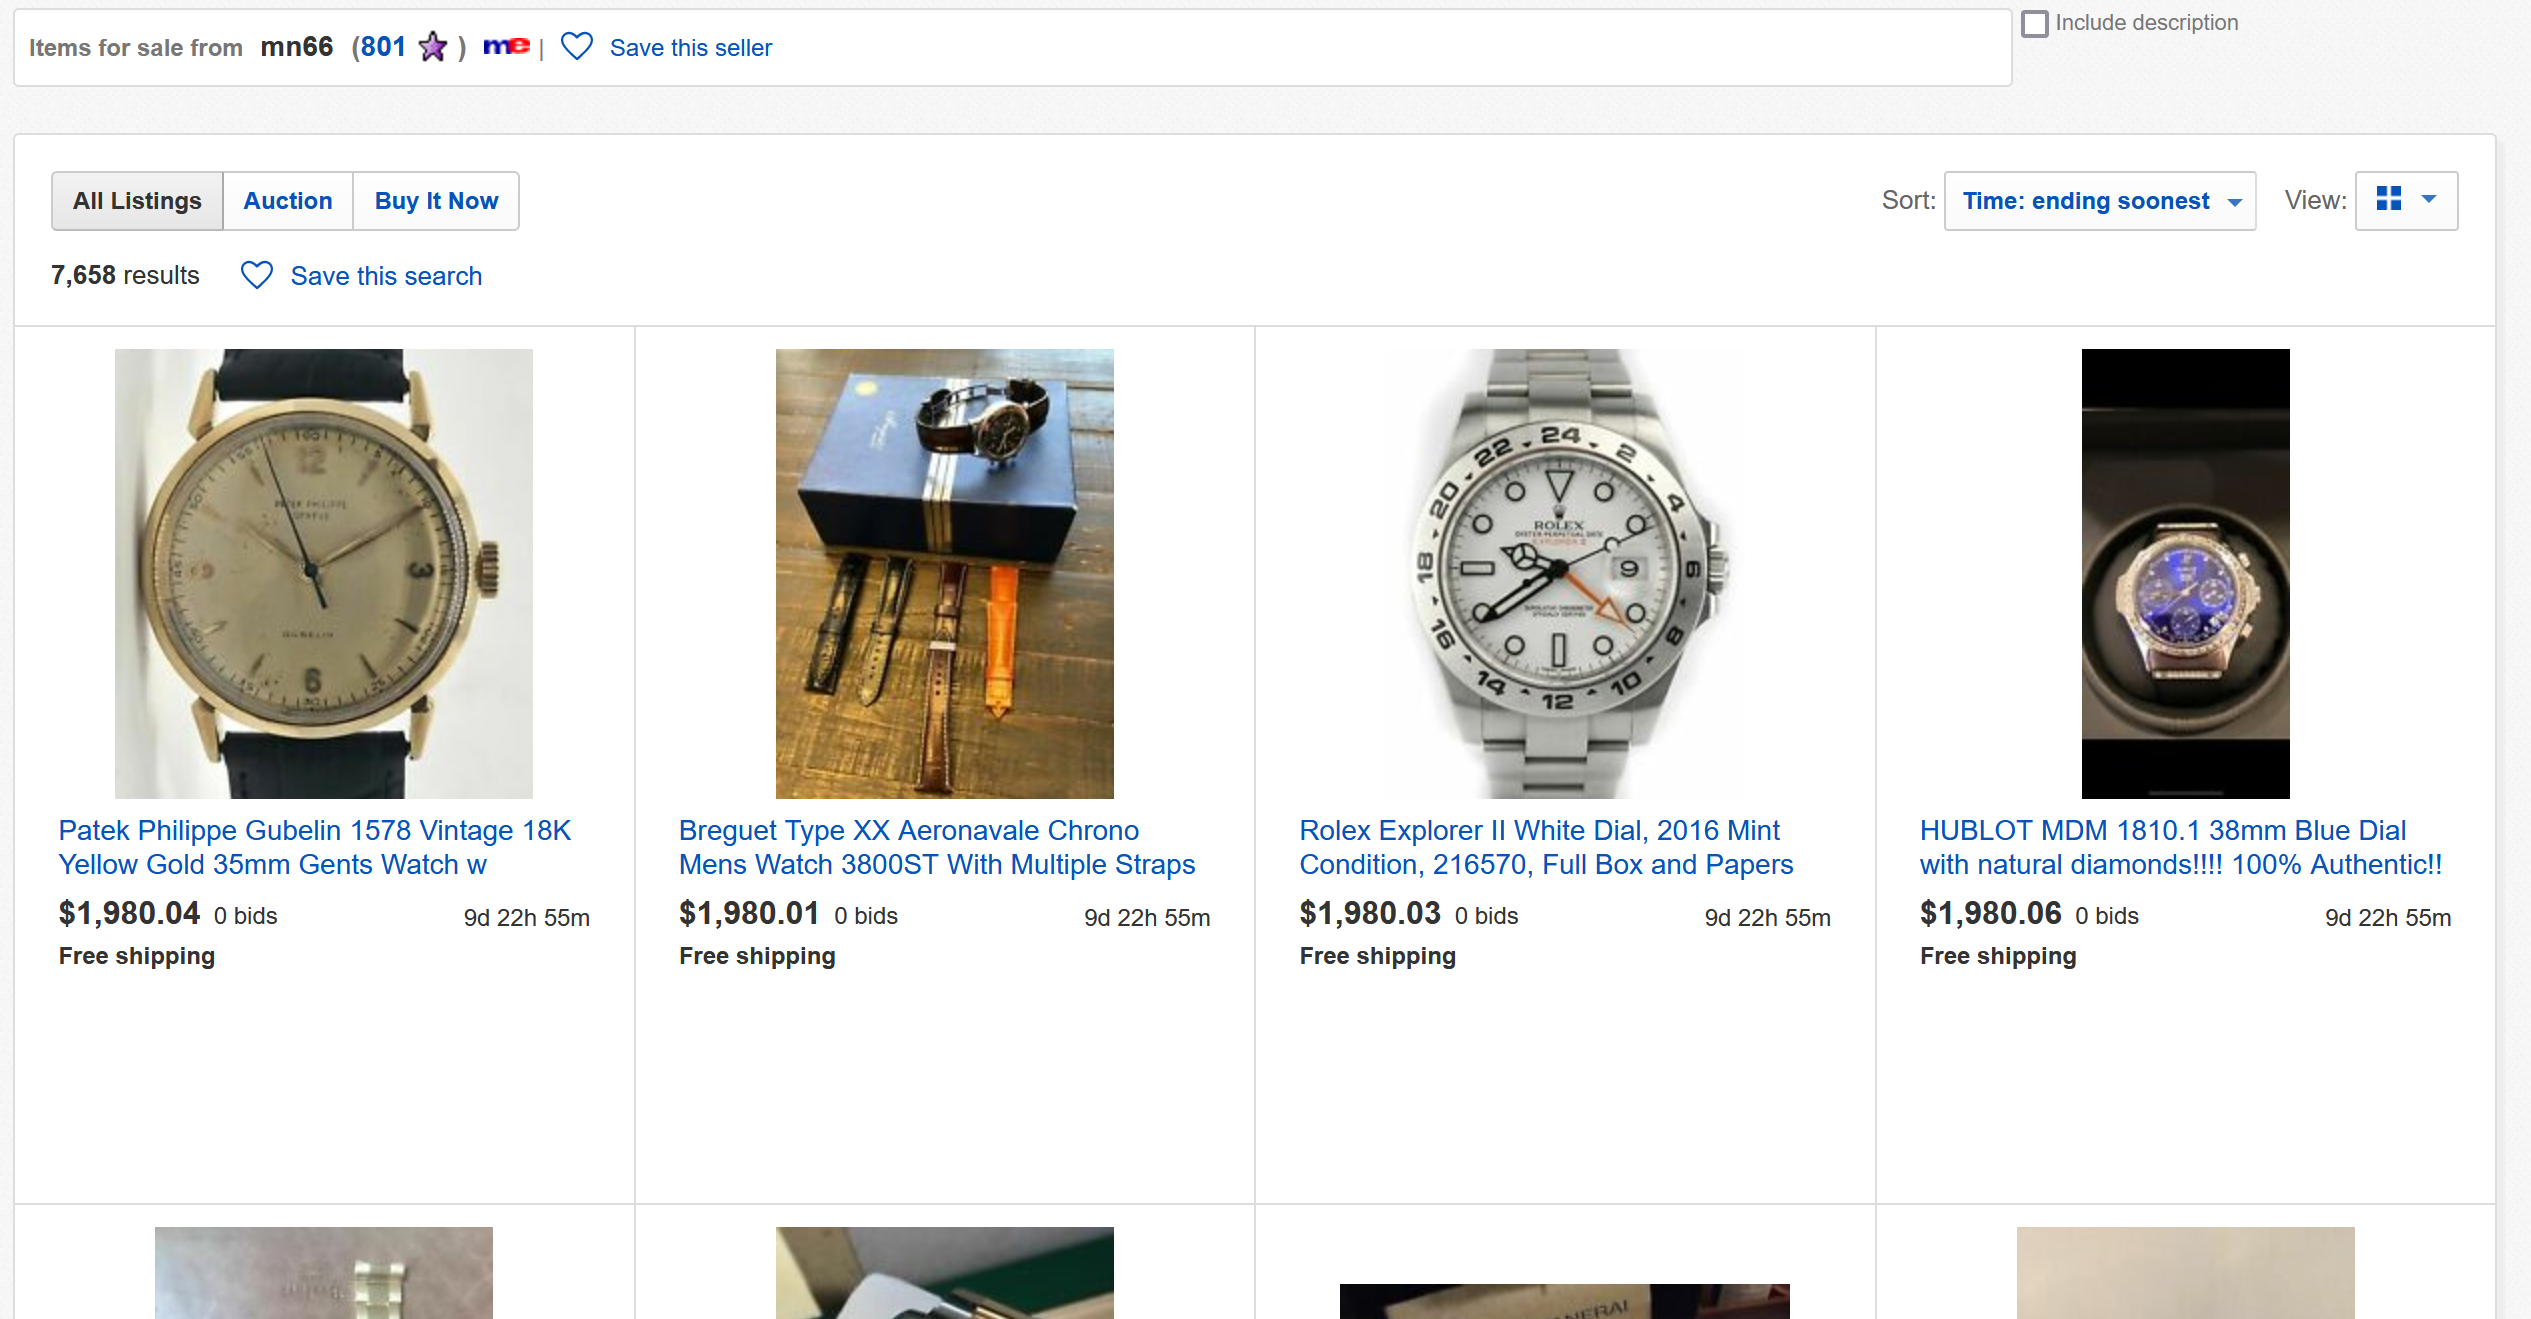Open the HUBLOT MDM 1810.1 listing title

coord(2180,847)
